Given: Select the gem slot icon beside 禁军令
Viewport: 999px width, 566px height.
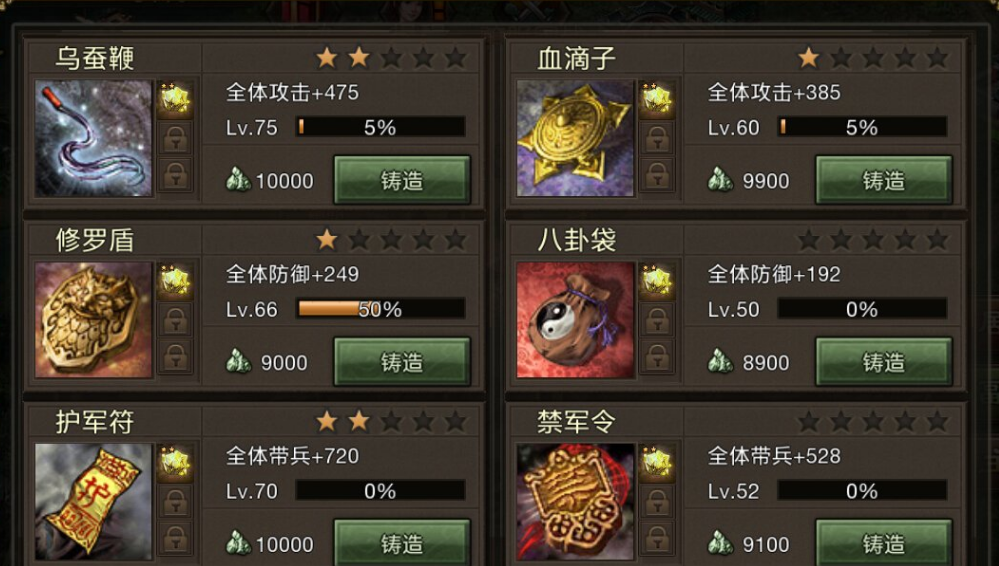Looking at the screenshot, I should 656,464.
